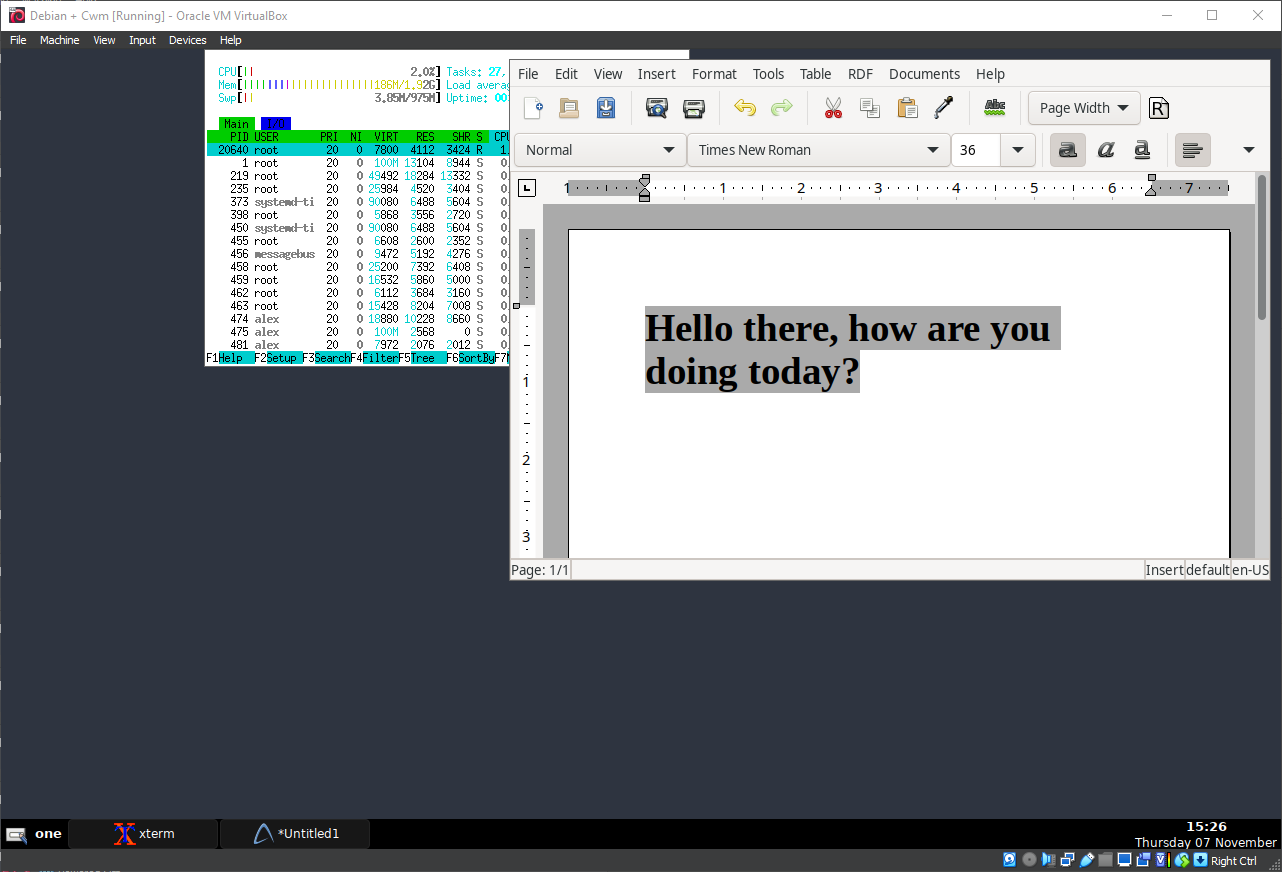Click the font size input field
Viewport: 1282px width, 872px height.
tap(976, 150)
